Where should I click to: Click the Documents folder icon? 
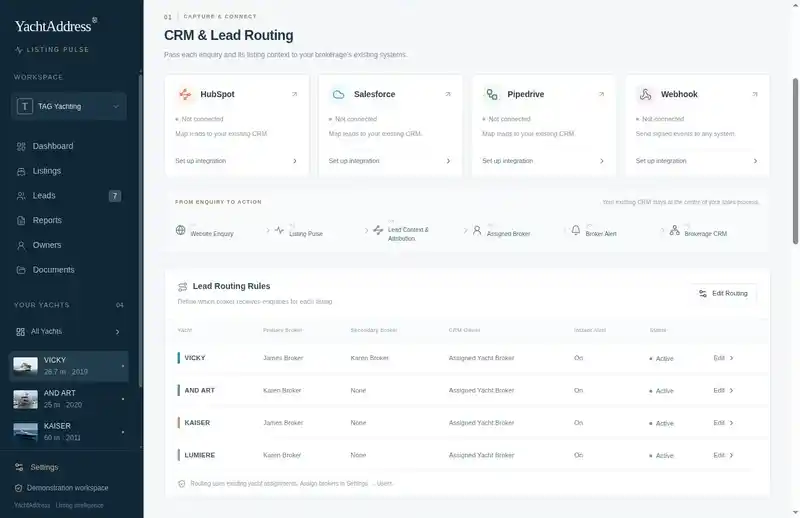coord(21,270)
